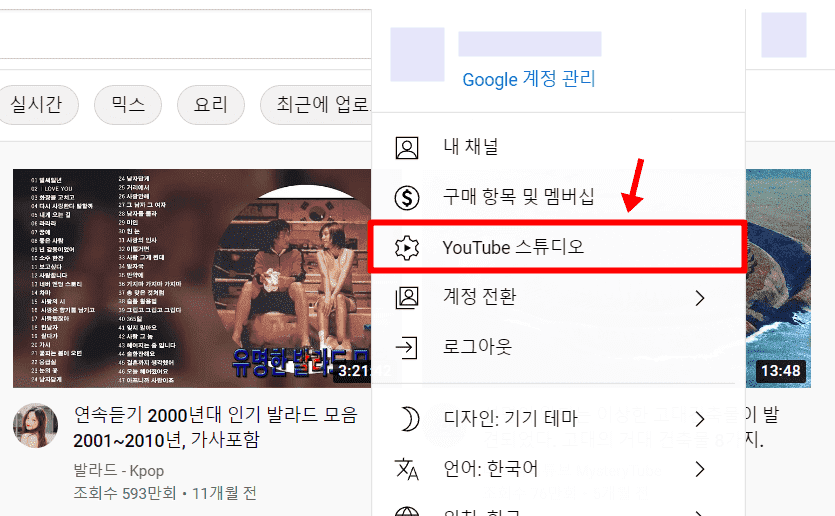Select the 믹스 filter chip
835x516 pixels.
[x=128, y=104]
